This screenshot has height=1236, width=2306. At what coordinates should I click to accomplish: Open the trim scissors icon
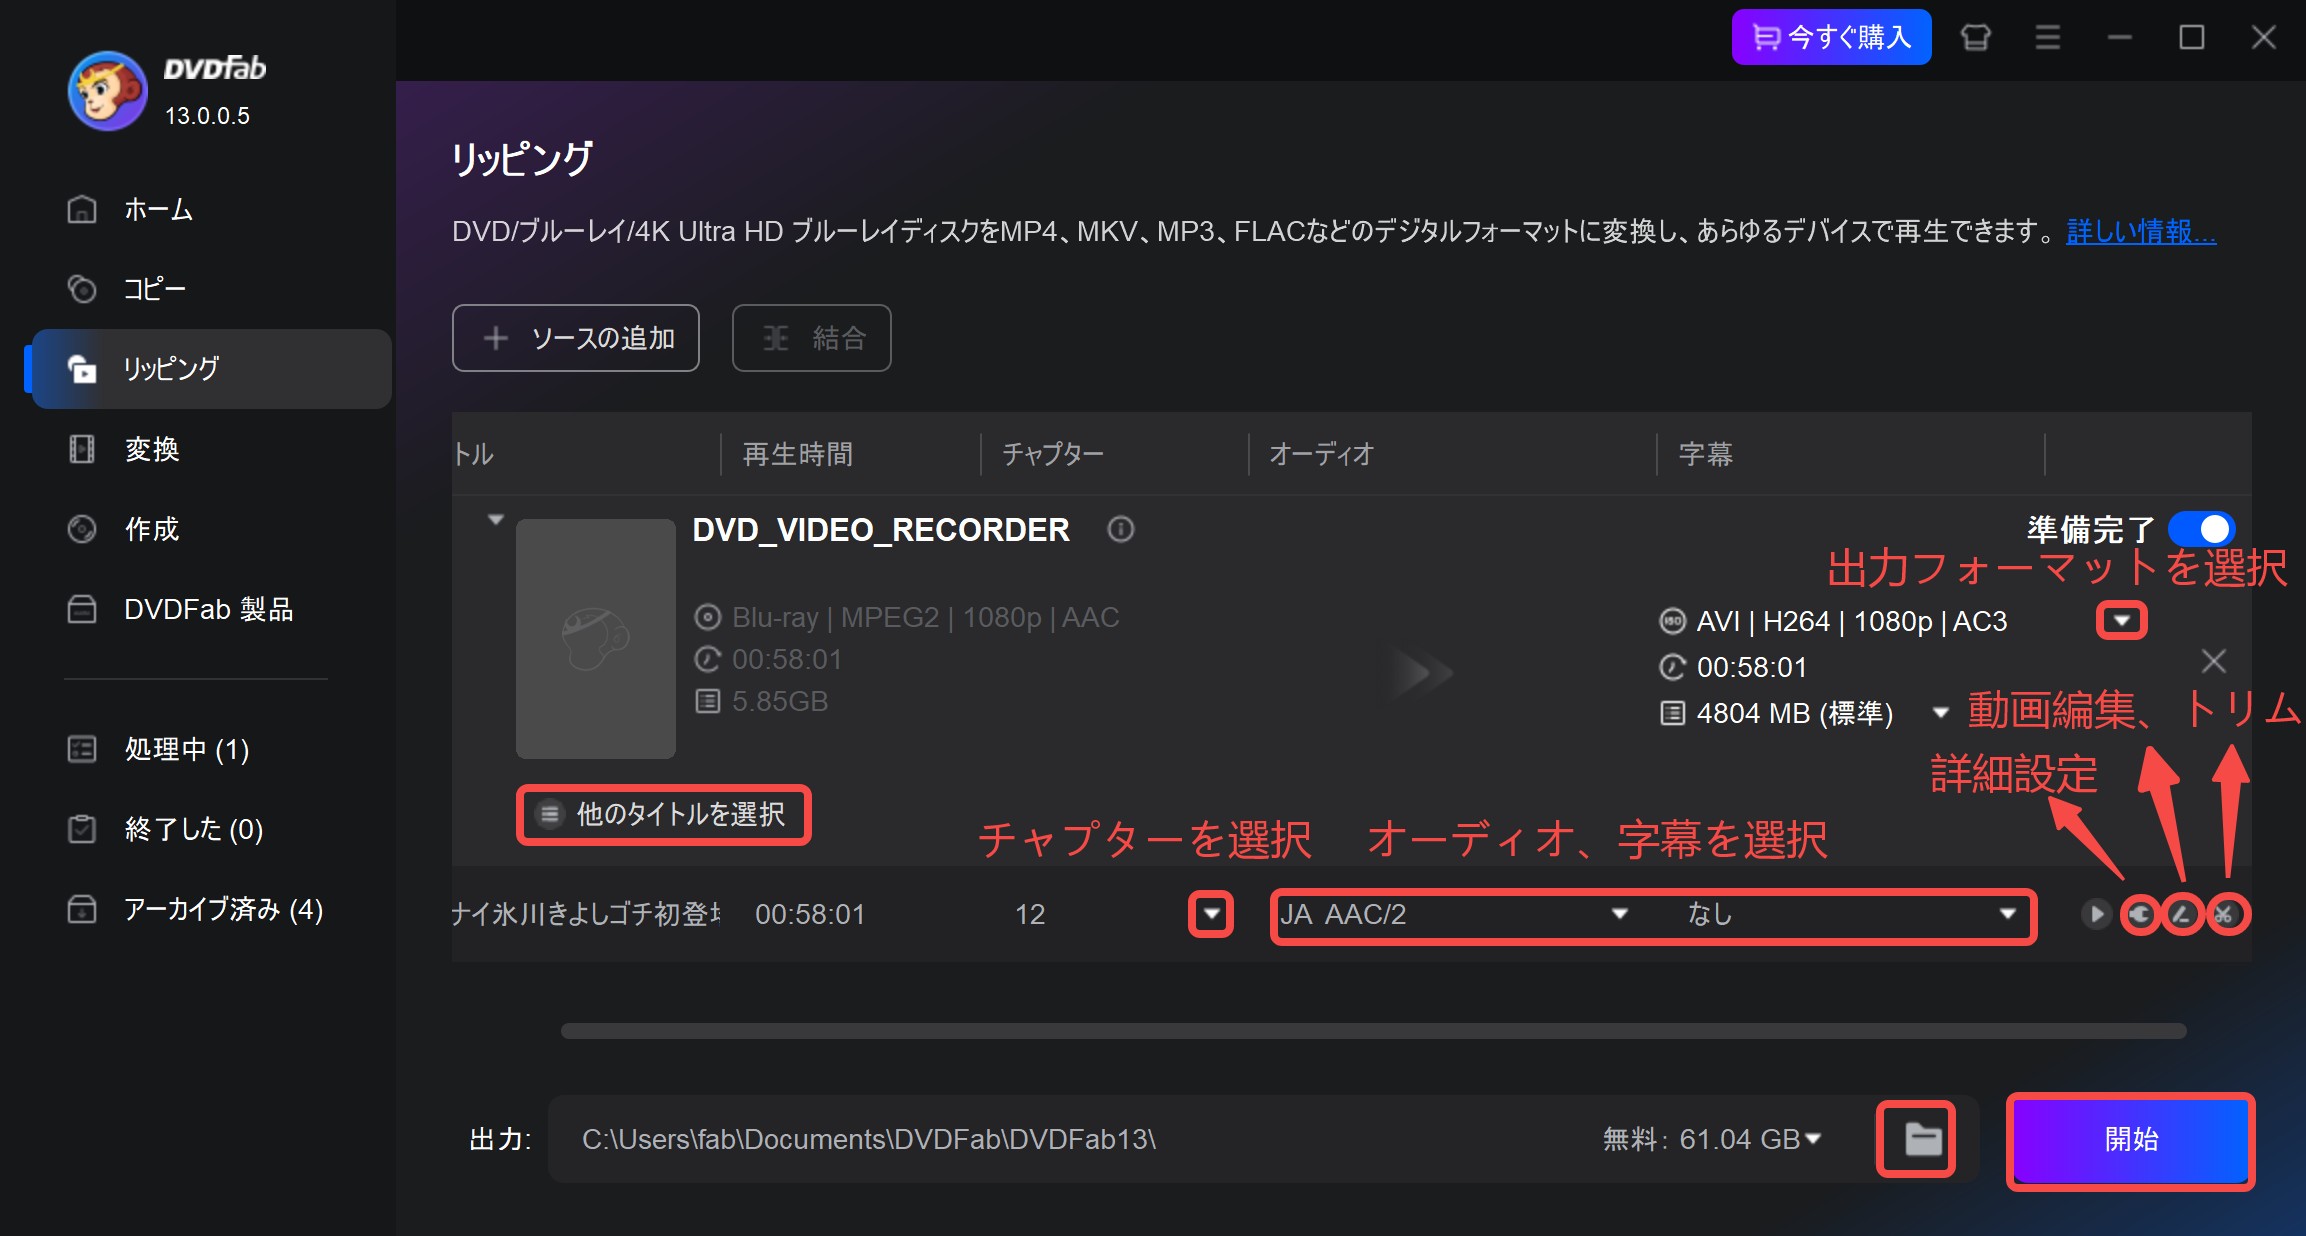[x=2225, y=914]
